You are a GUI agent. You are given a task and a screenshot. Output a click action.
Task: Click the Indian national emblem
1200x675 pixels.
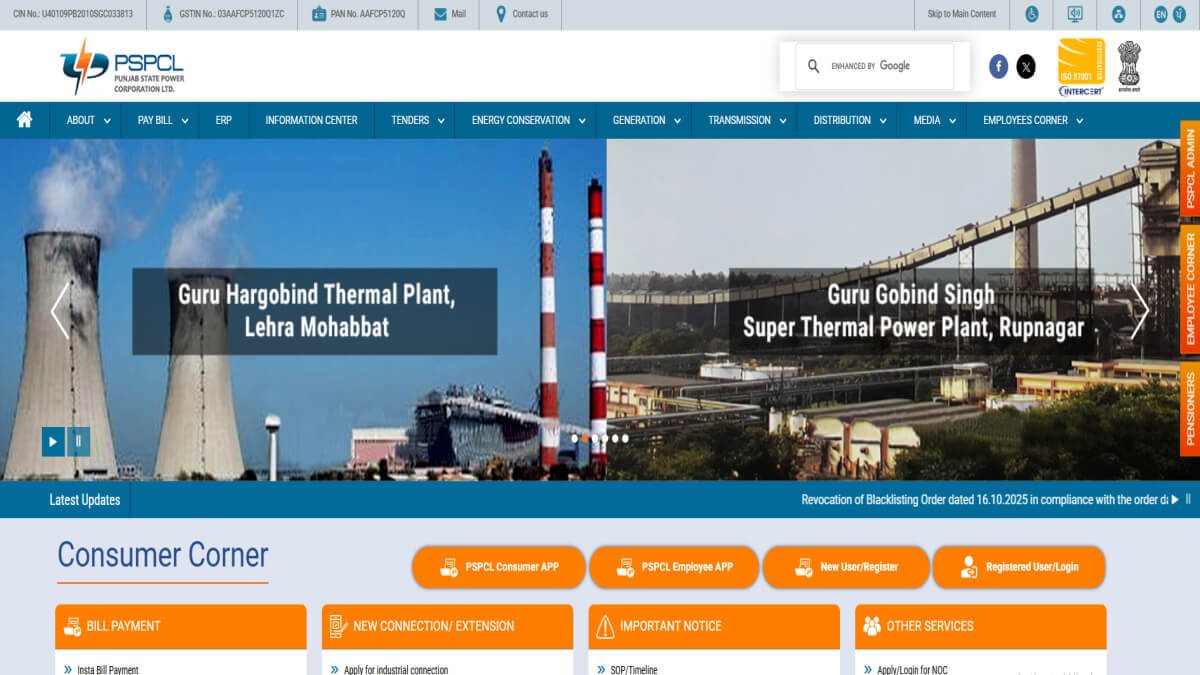pyautogui.click(x=1129, y=67)
